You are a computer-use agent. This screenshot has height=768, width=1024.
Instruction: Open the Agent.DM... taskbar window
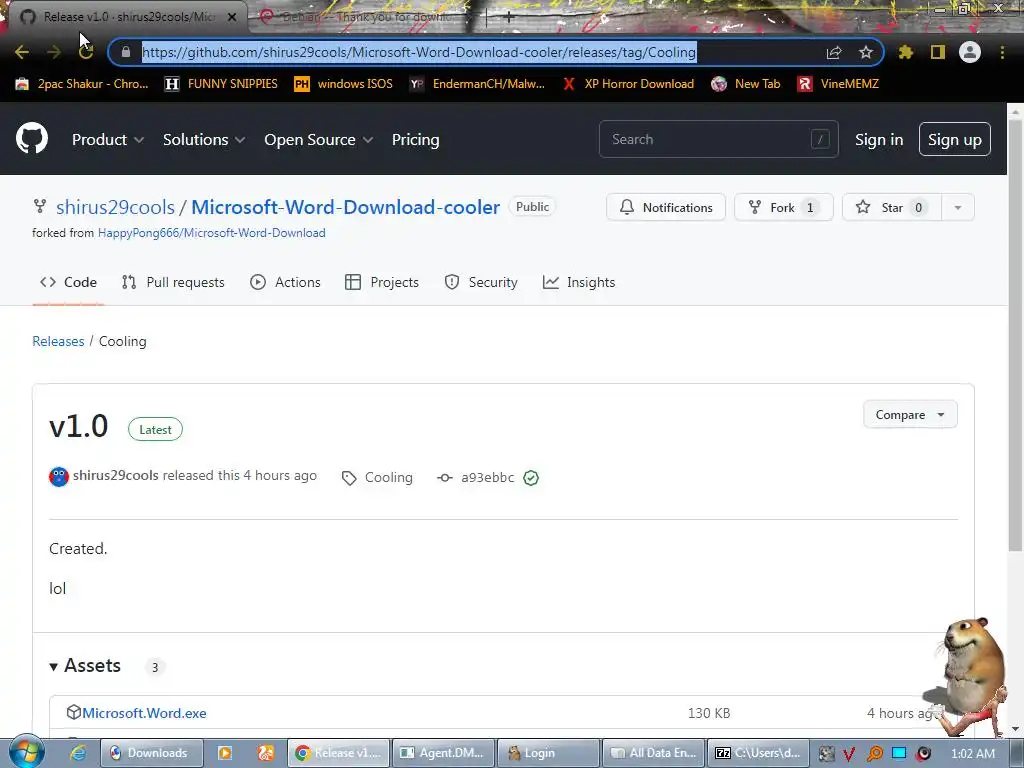[443, 753]
